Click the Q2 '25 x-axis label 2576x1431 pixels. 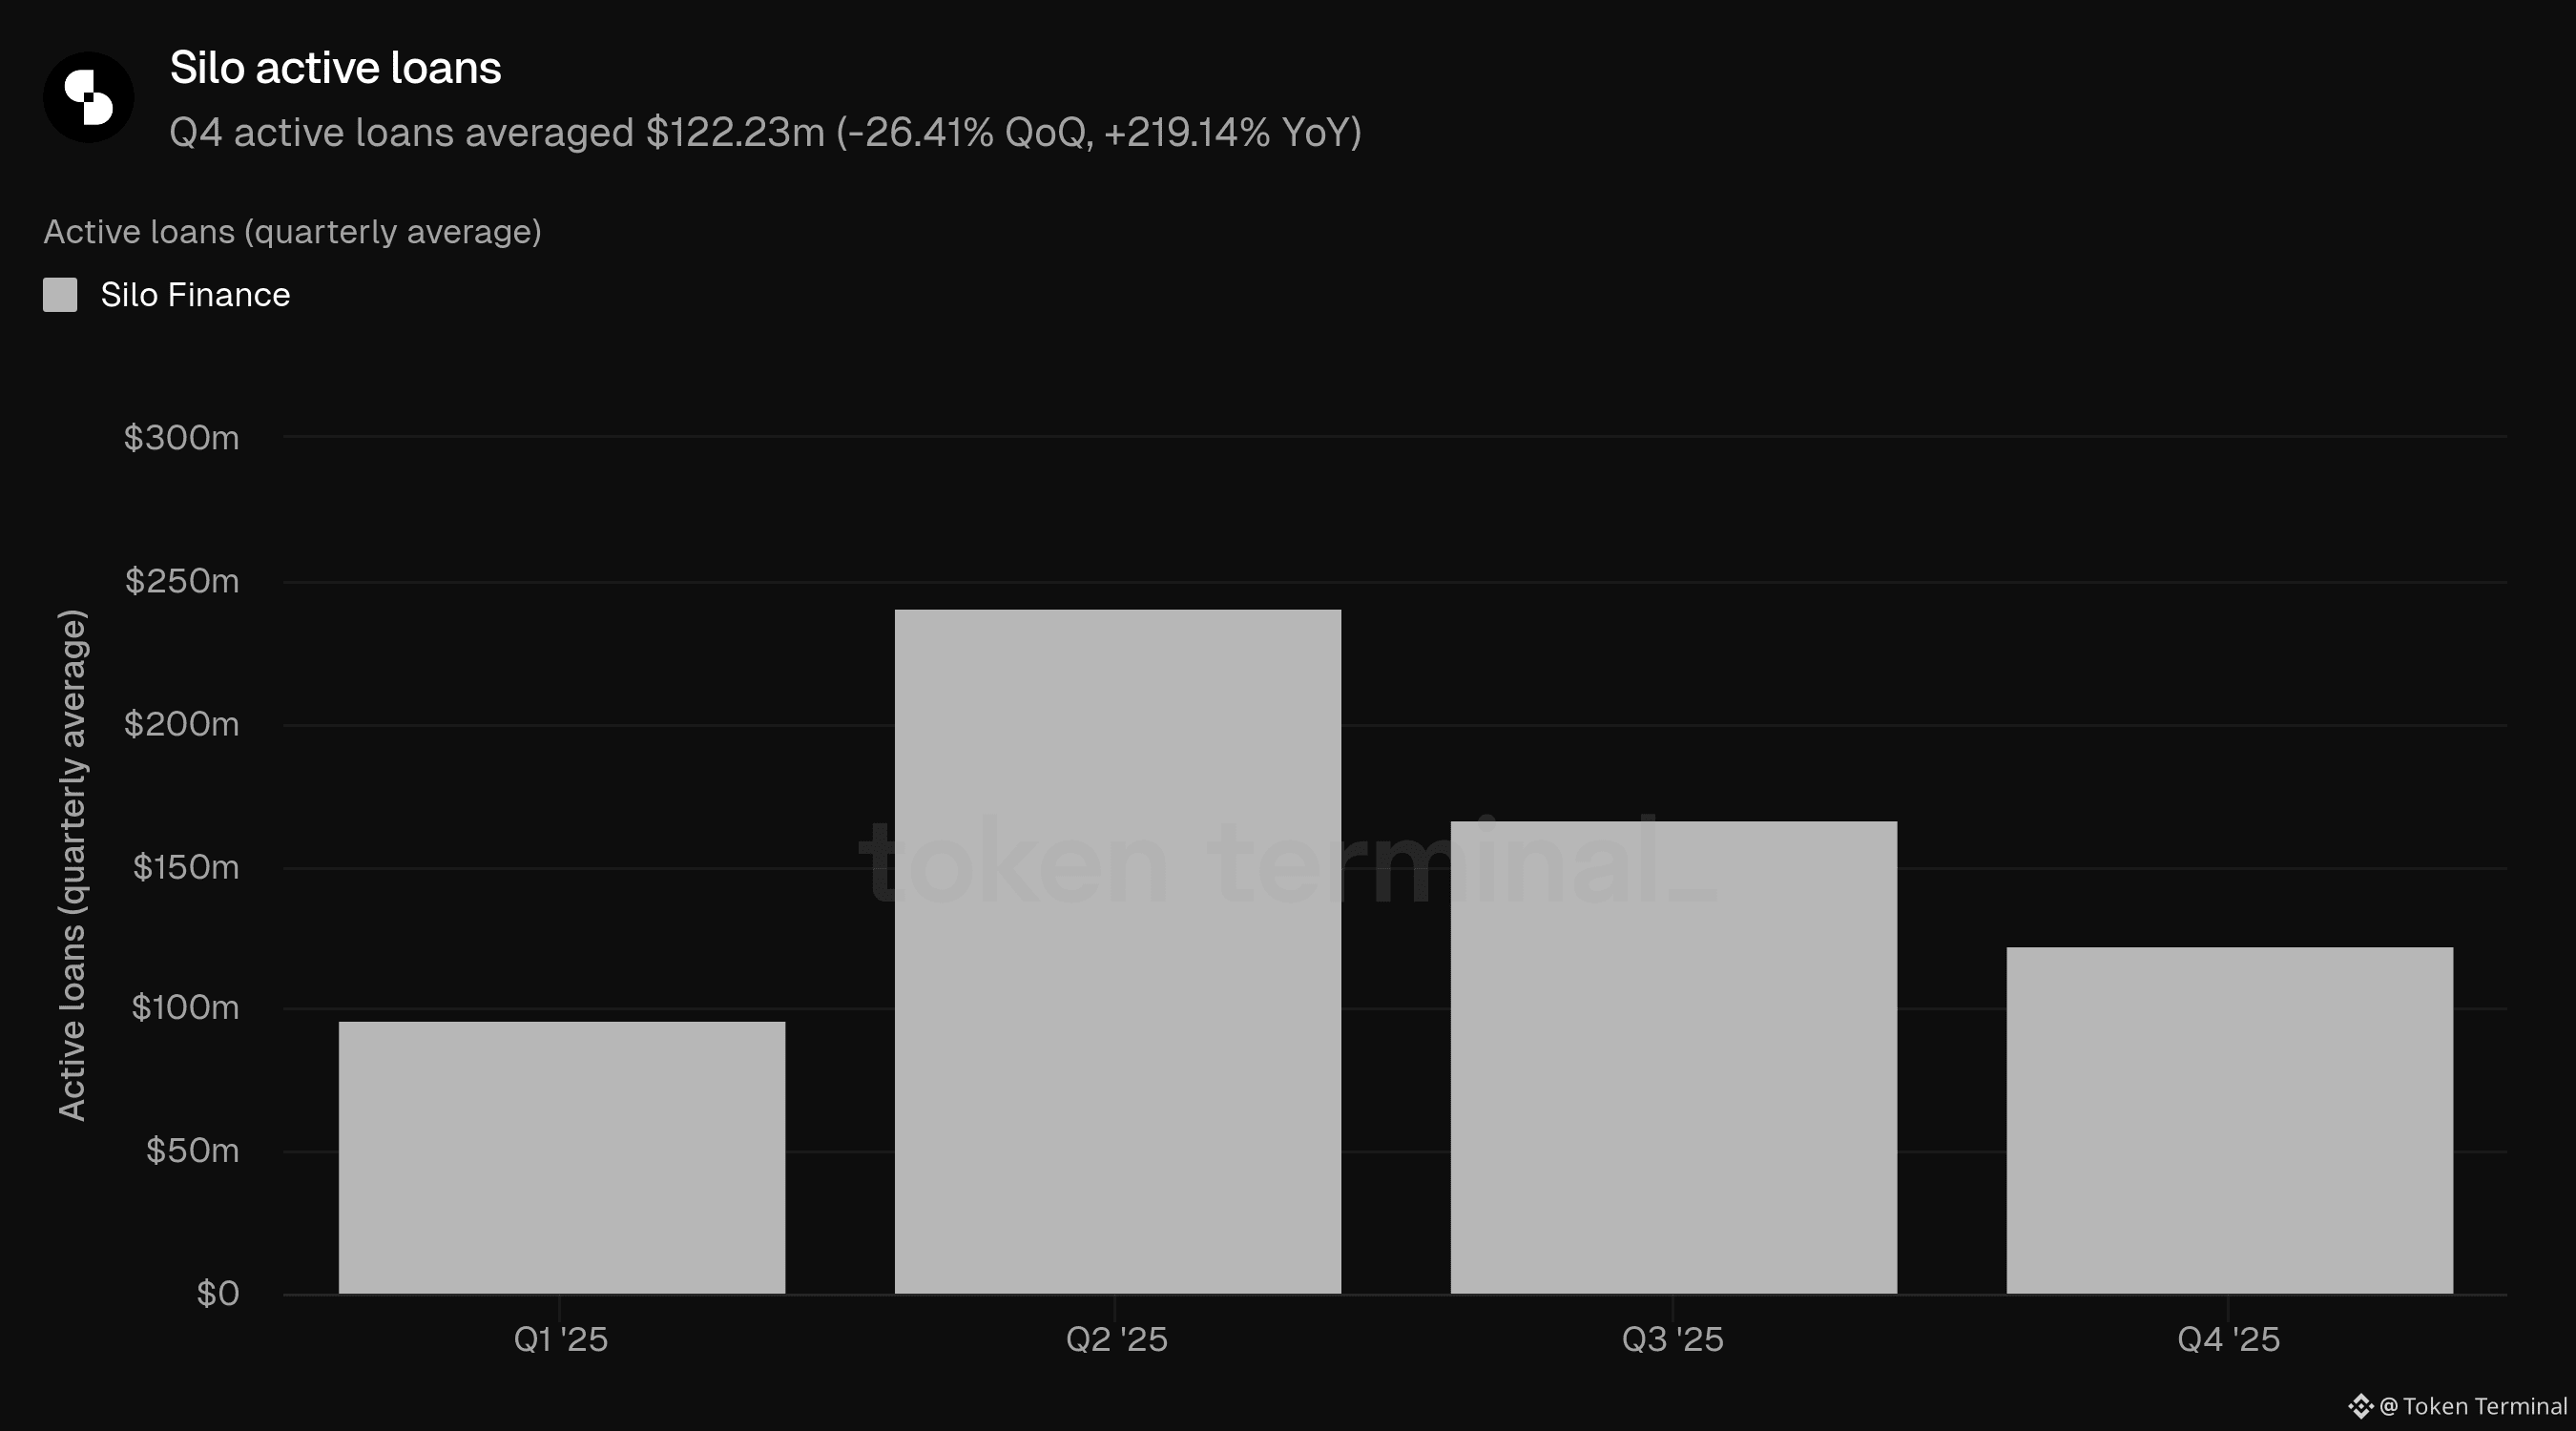(1117, 1339)
